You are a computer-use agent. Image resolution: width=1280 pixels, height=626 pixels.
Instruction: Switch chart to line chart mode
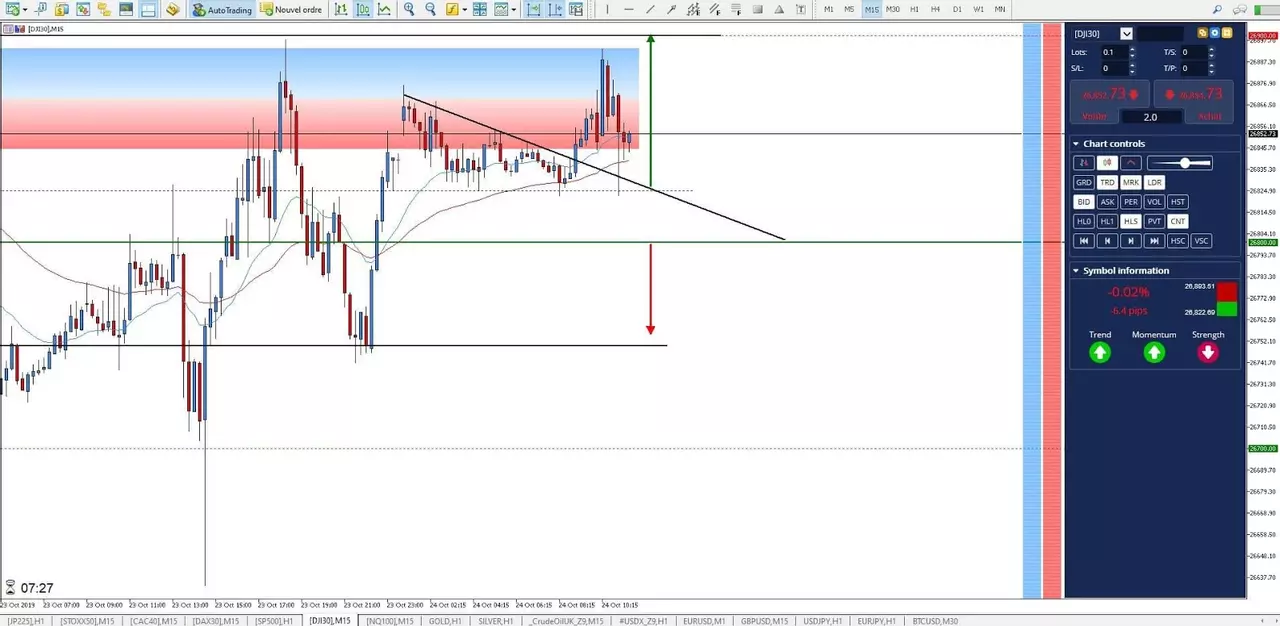click(383, 9)
